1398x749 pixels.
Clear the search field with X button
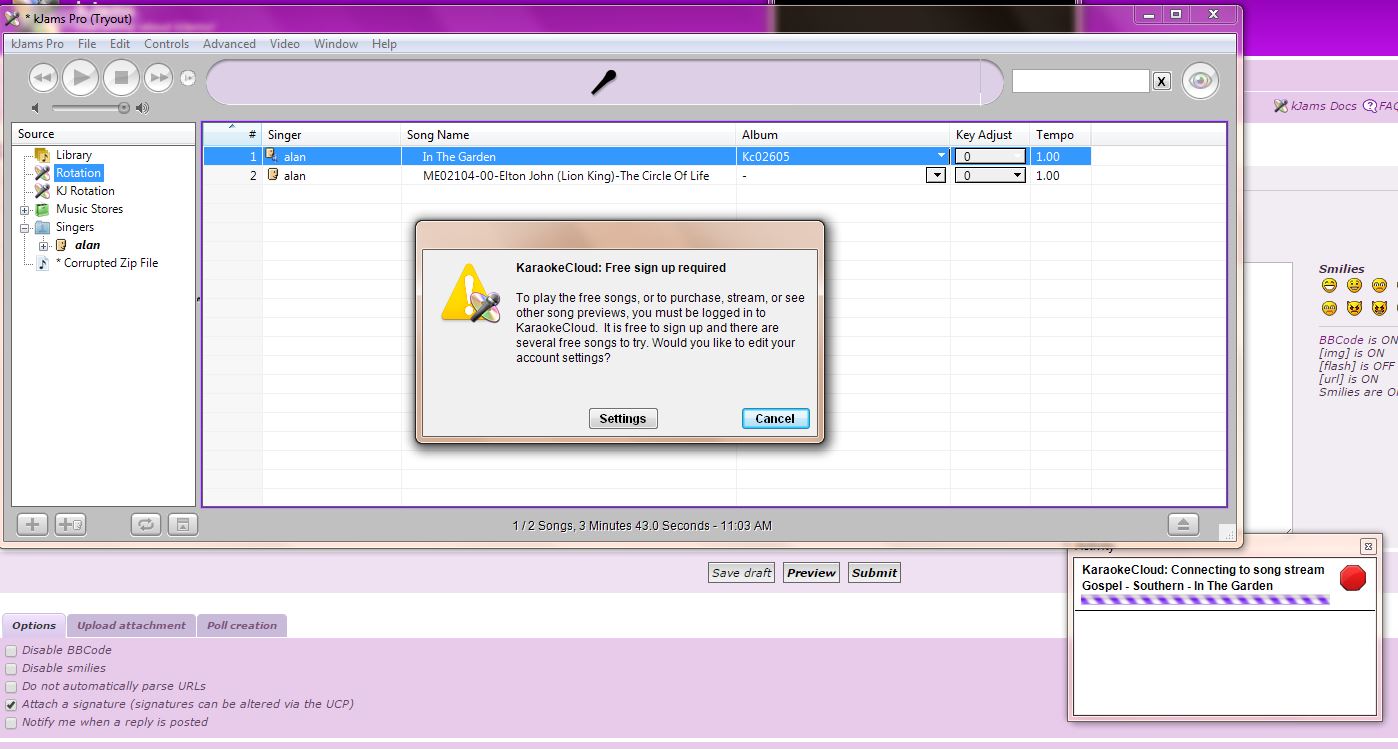click(1161, 82)
